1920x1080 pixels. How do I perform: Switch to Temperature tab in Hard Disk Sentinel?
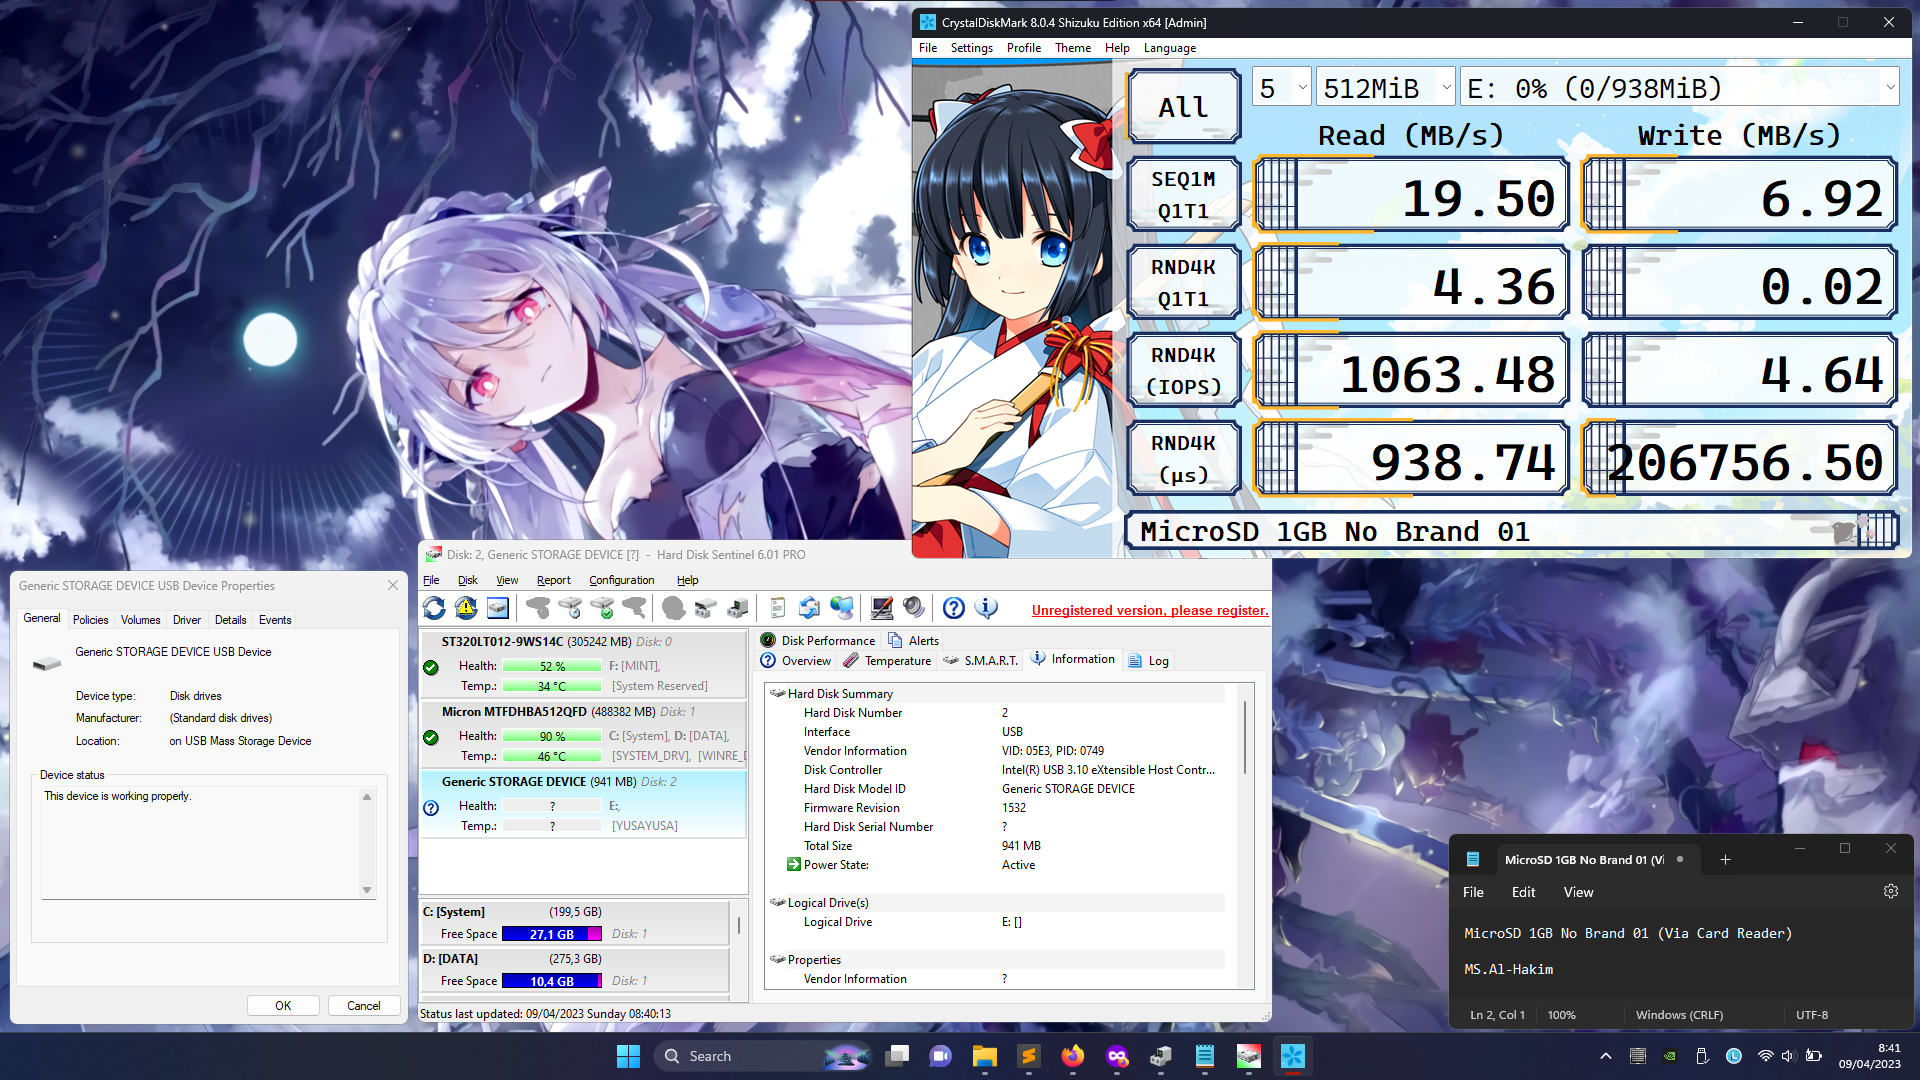(x=887, y=661)
